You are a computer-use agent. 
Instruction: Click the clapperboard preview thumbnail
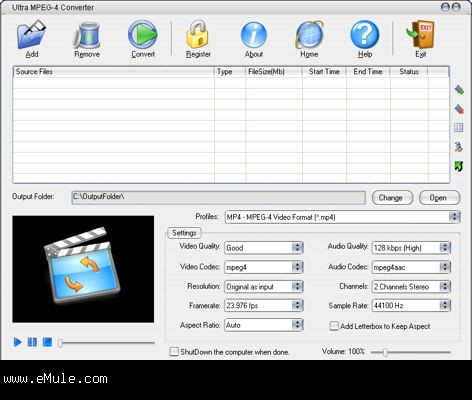83,269
